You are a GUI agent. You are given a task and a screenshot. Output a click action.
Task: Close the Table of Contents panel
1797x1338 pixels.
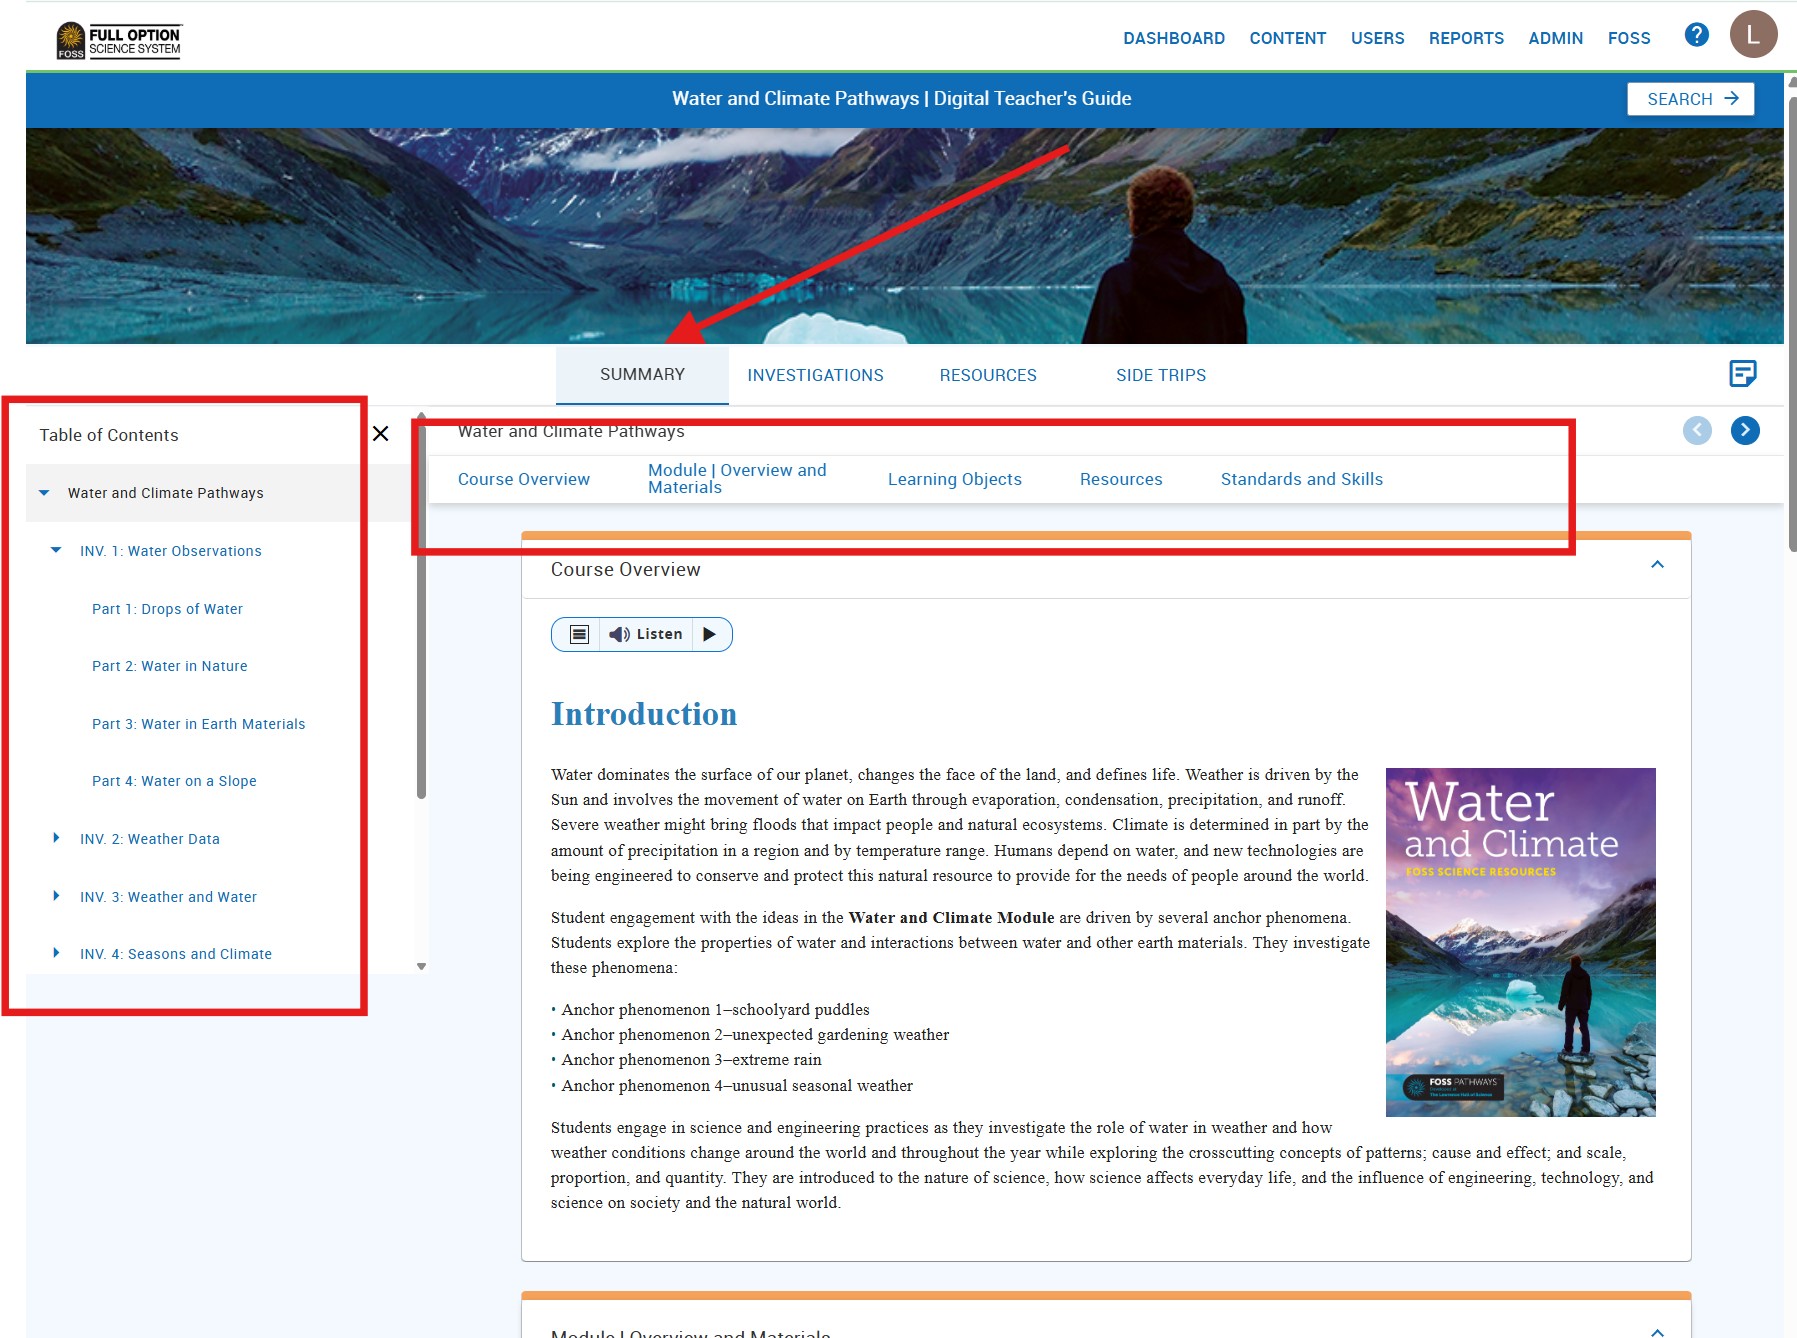[381, 434]
